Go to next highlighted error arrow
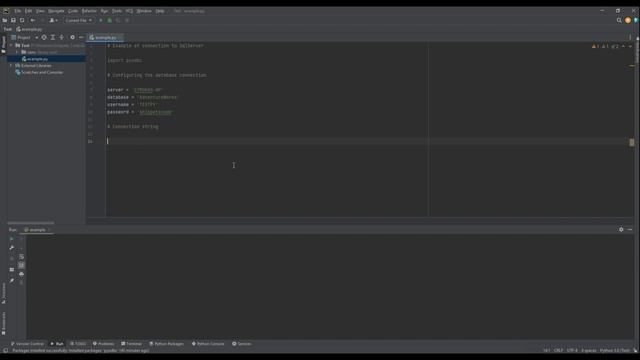Screen dimensions: 640x360 click(630, 47)
